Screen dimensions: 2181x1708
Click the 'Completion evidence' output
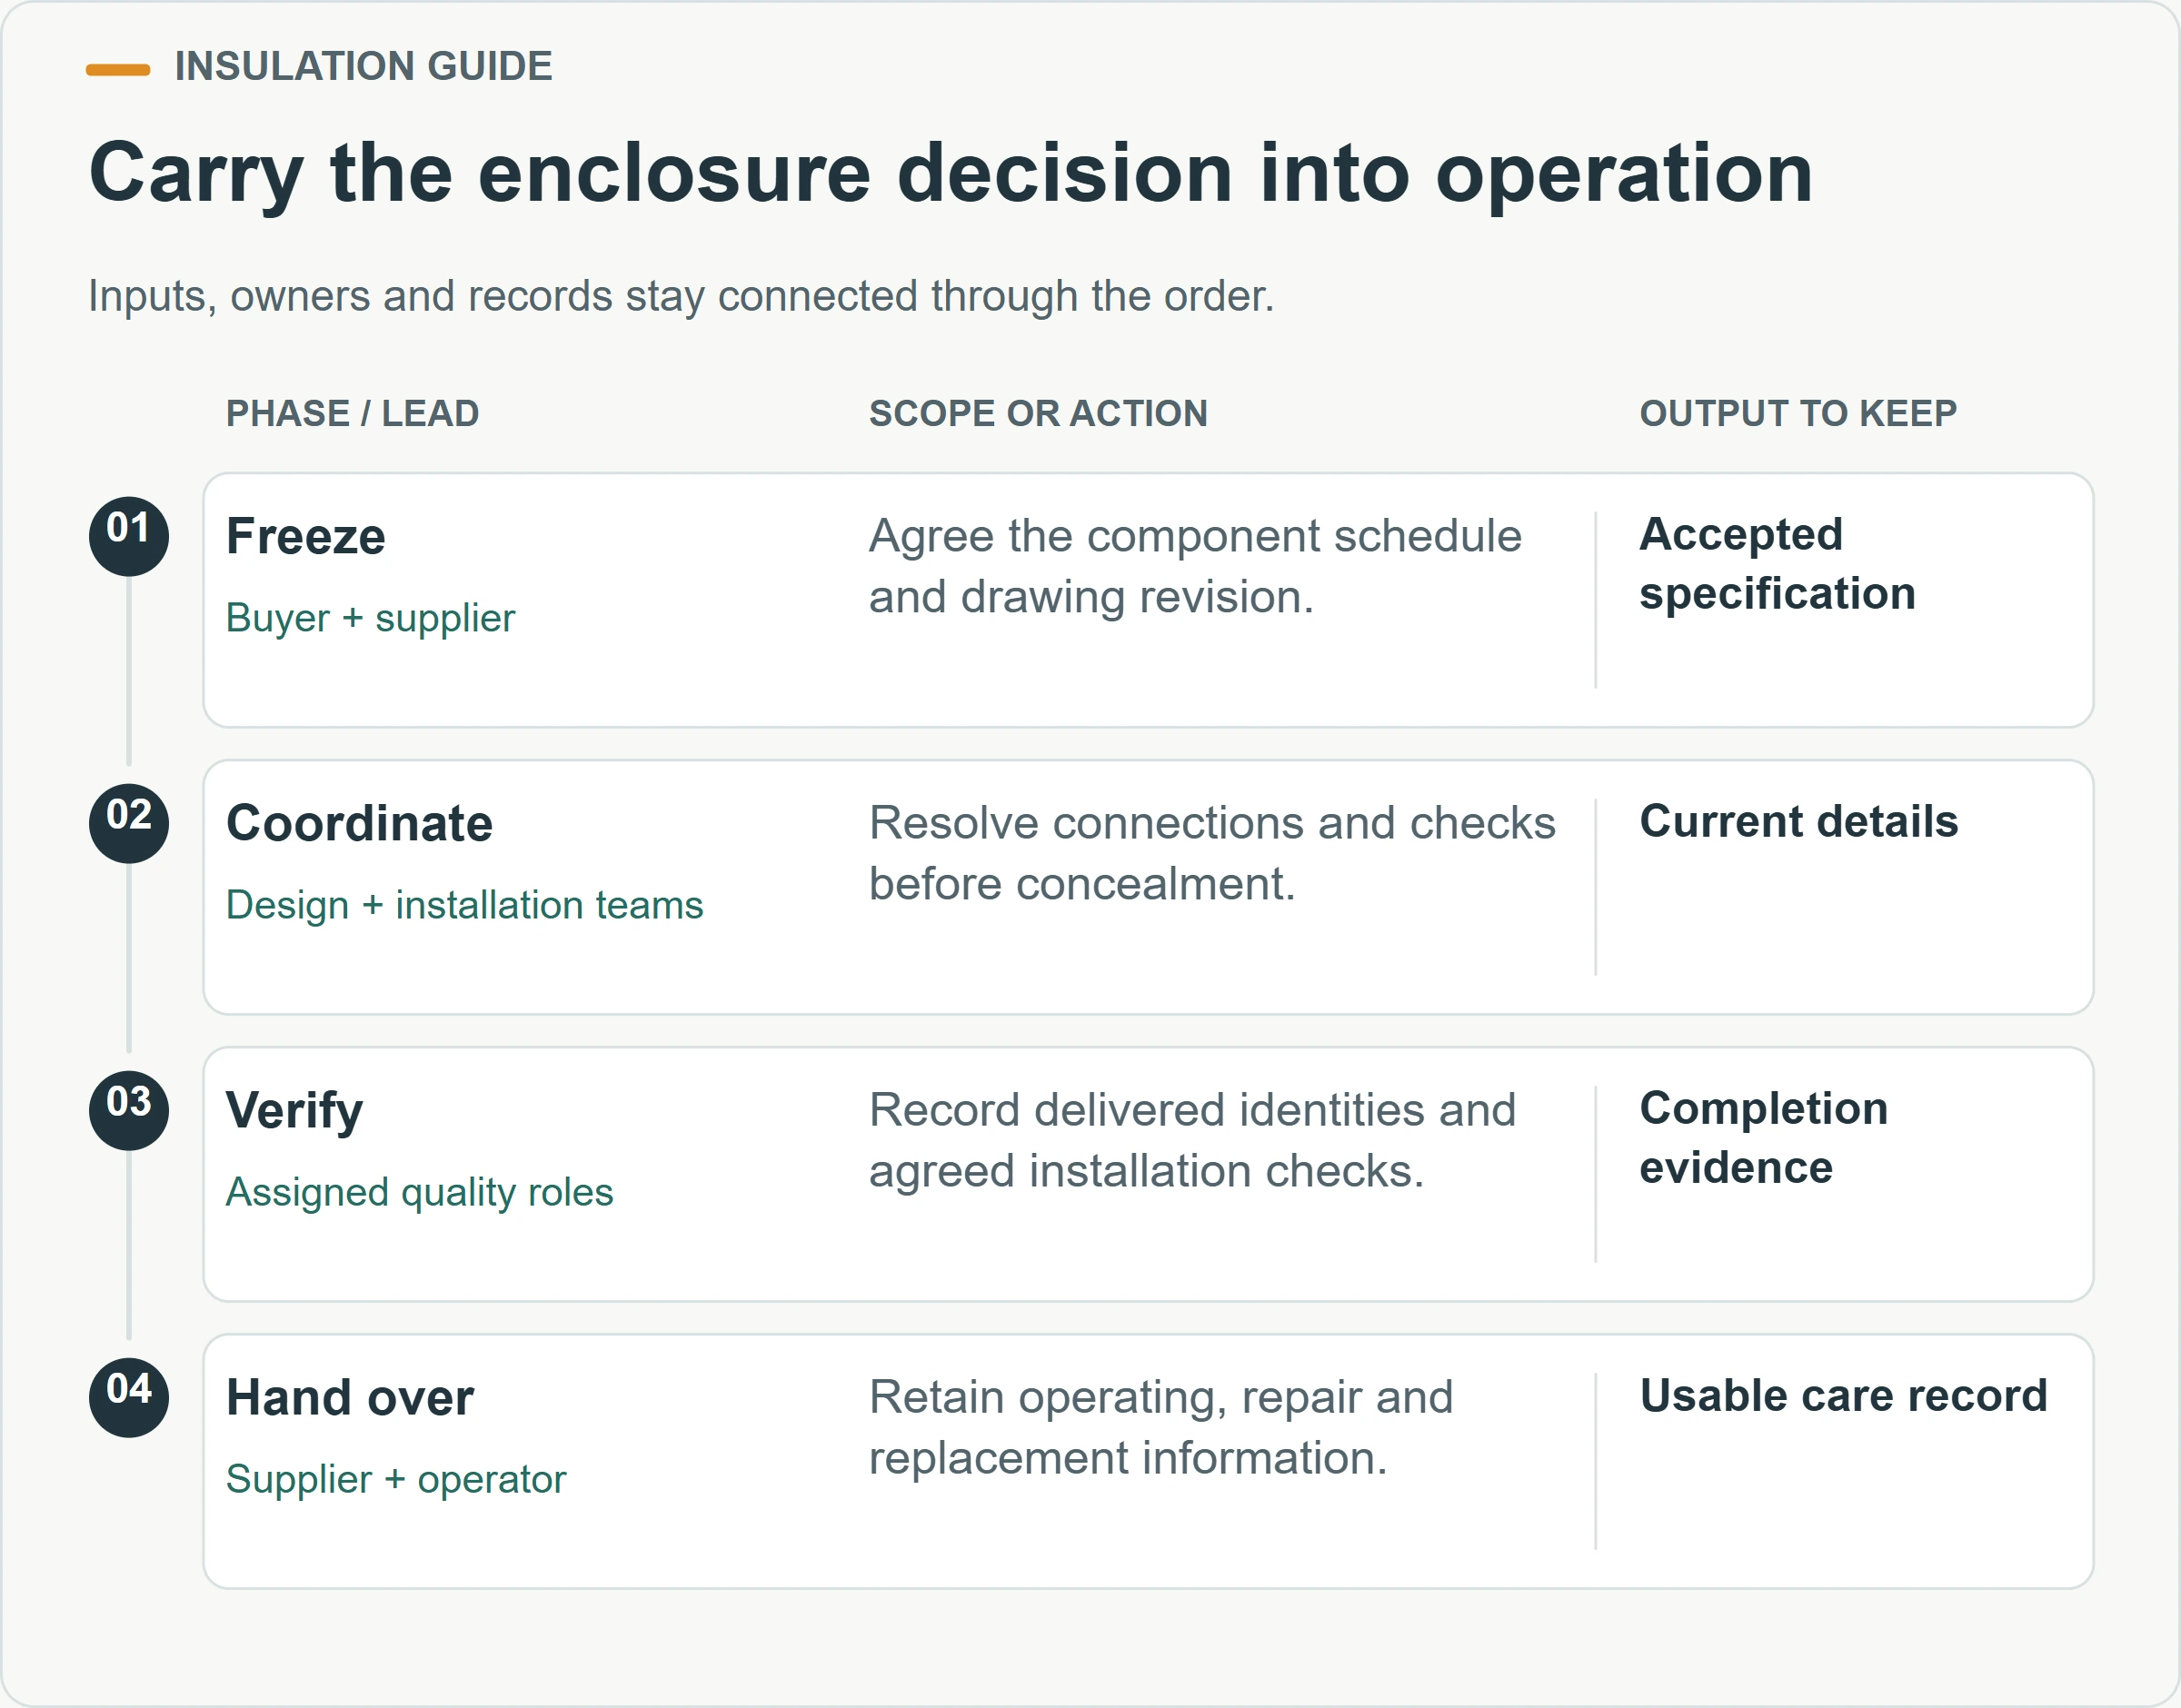[x=1763, y=1138]
